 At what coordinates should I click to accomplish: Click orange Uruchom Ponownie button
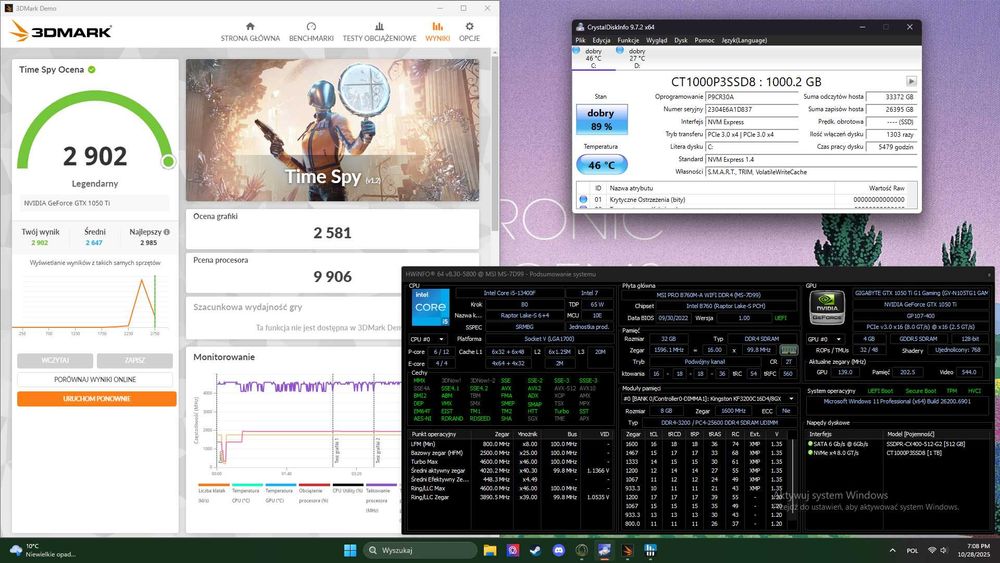(96, 398)
